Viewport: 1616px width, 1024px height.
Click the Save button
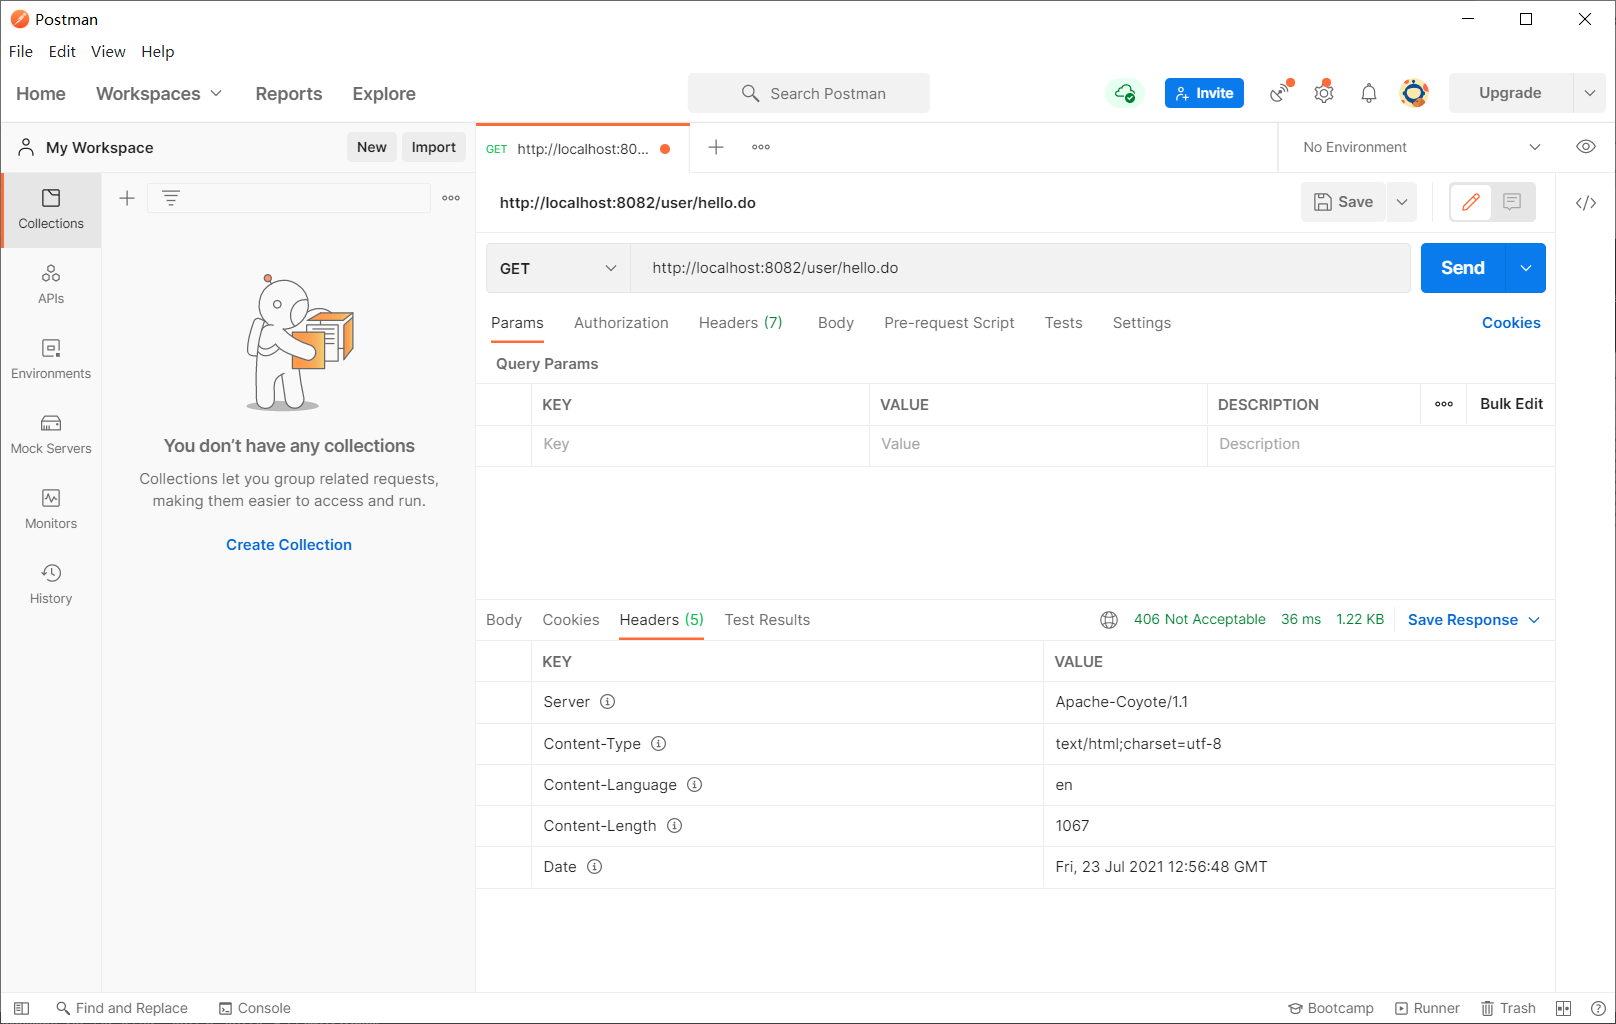1343,202
